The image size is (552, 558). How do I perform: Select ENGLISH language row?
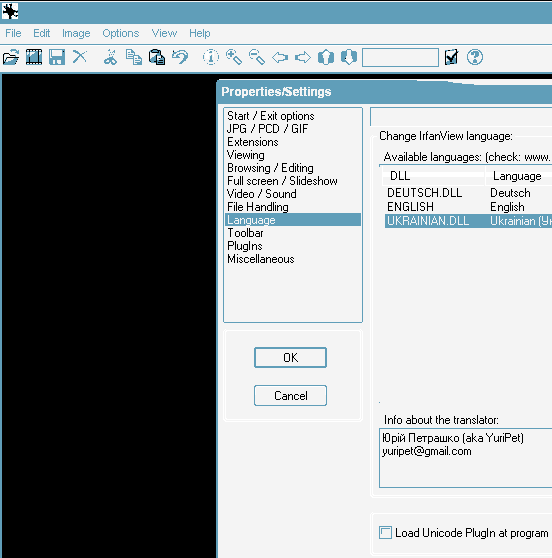click(x=468, y=207)
